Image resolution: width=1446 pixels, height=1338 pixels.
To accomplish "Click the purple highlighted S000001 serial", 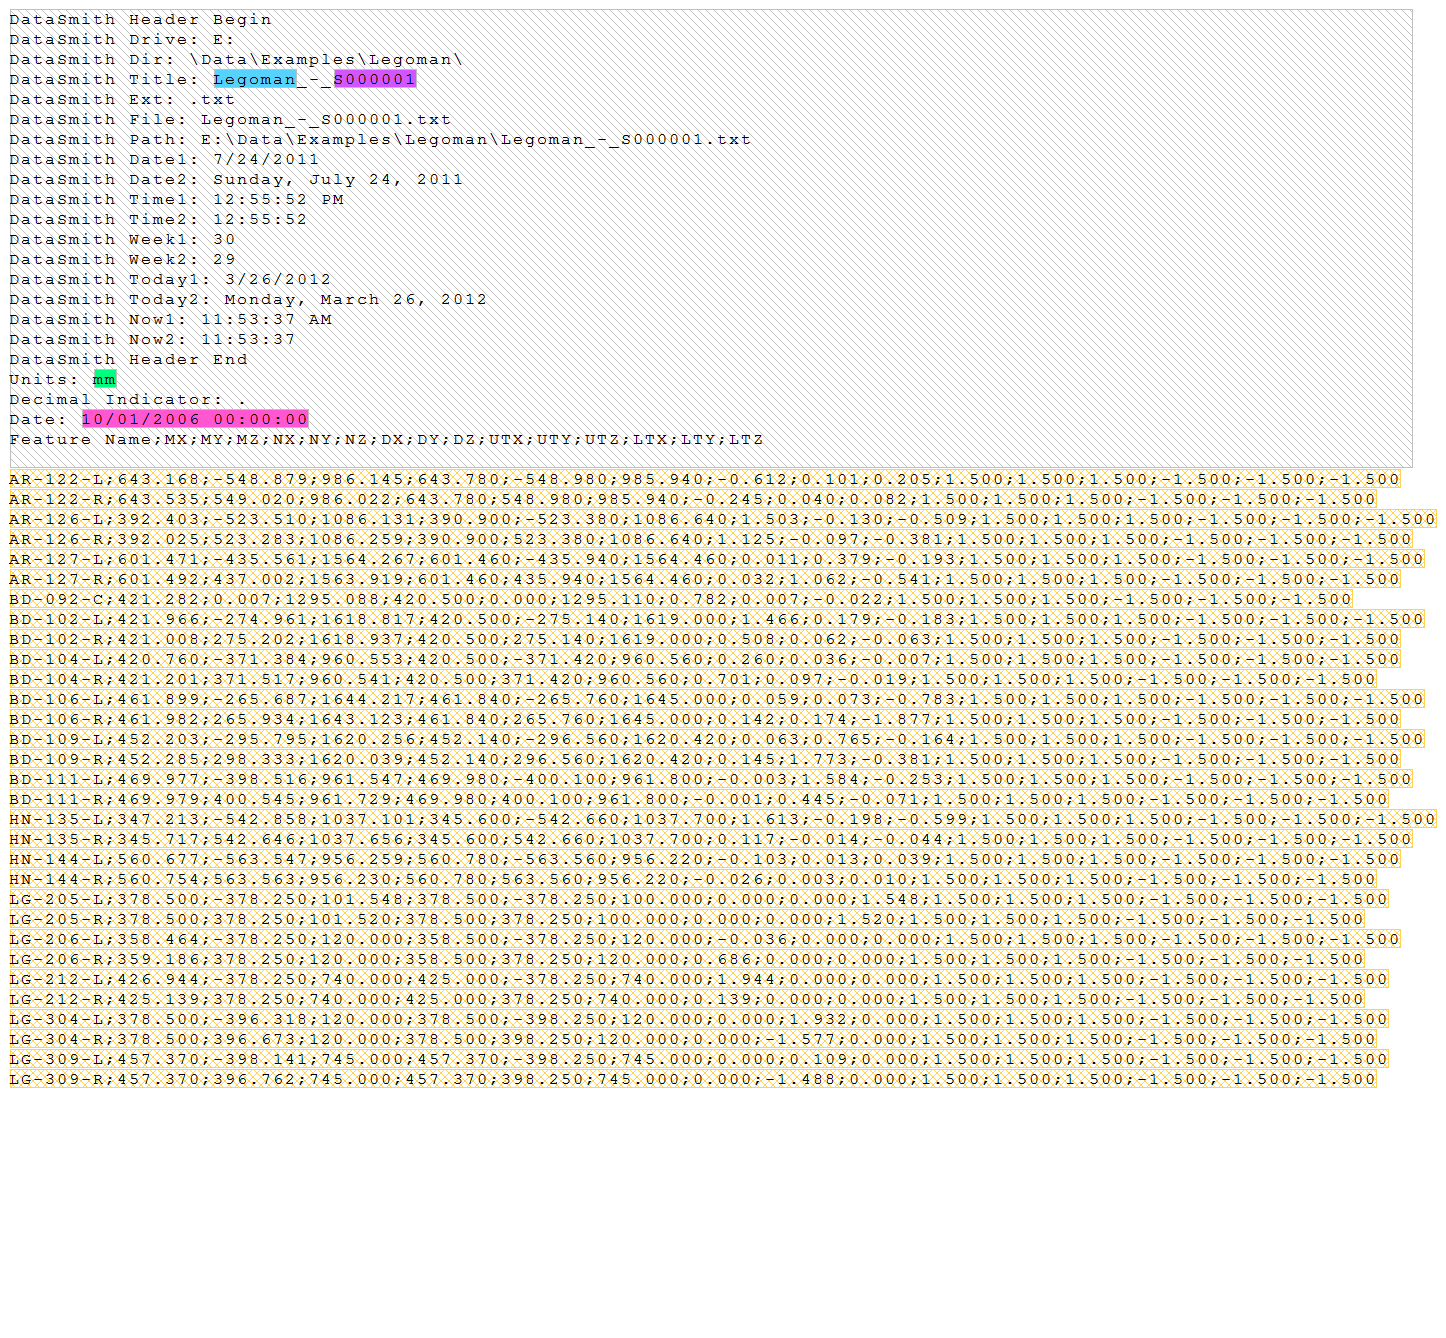I will (x=374, y=79).
